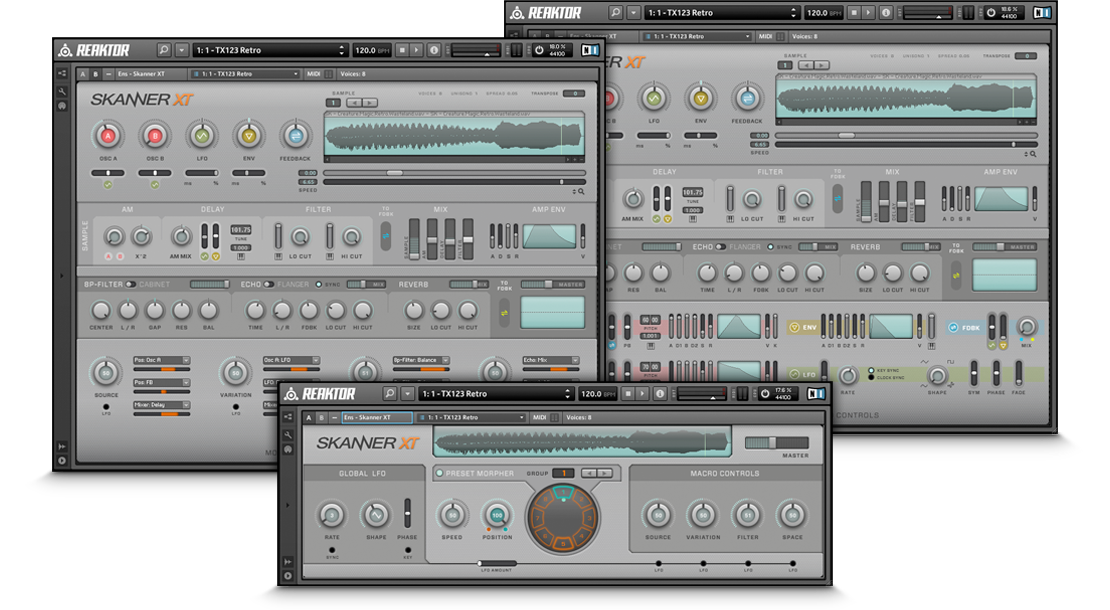Open Pos: Osc A dropdown in left window

click(161, 360)
